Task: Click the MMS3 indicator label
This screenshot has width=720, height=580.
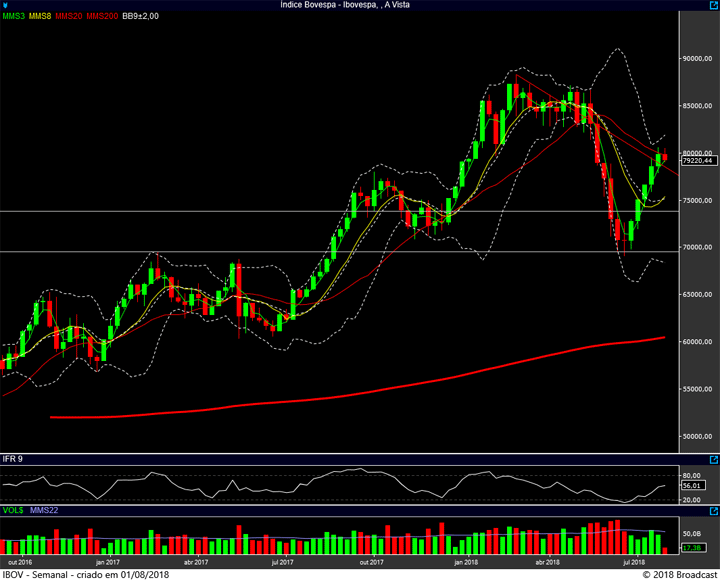Action: click(x=14, y=16)
